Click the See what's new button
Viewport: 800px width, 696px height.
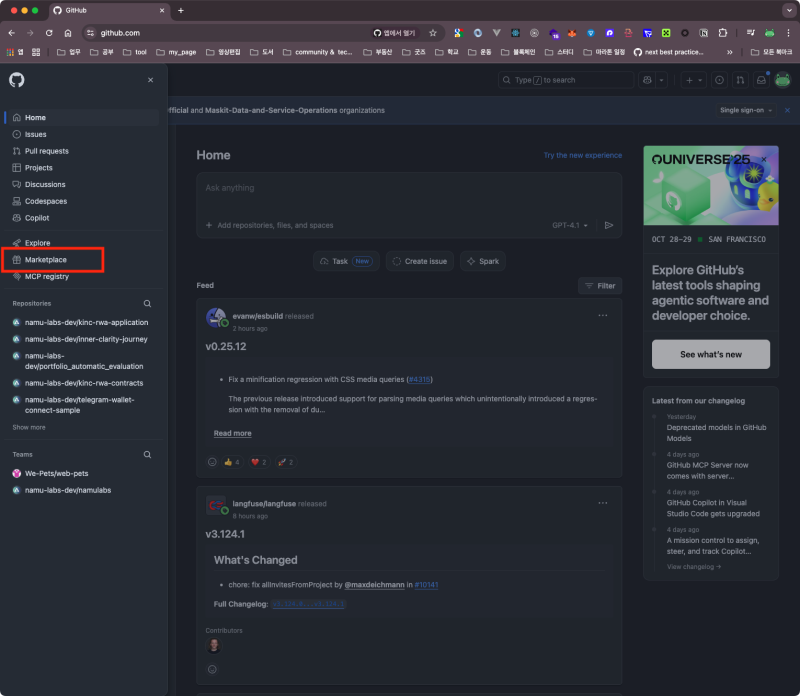pyautogui.click(x=710, y=354)
